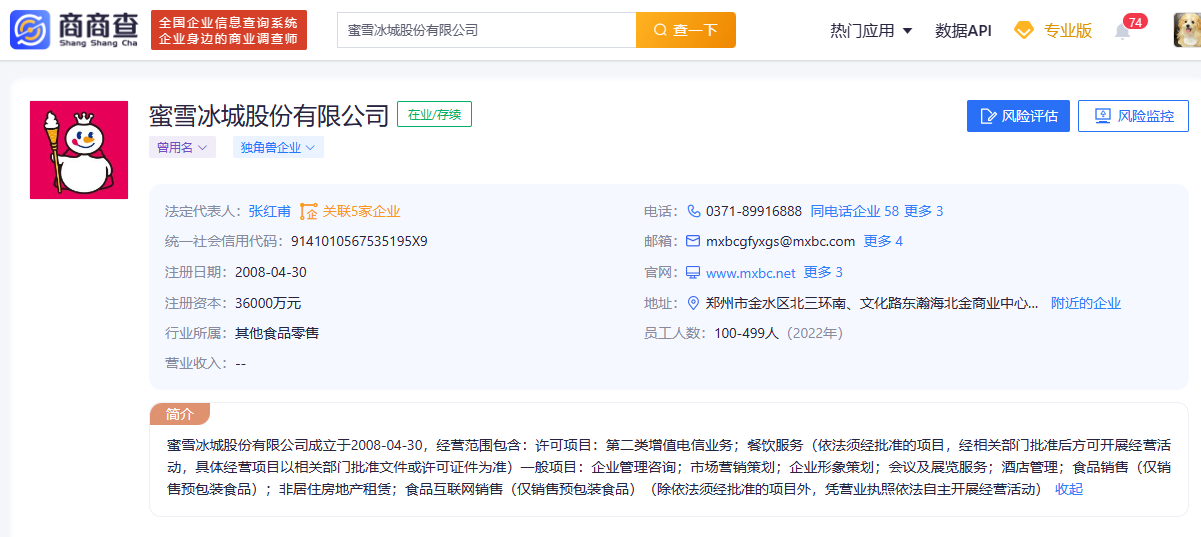1201x537 pixels.
Task: Click the employee count 100-499人
Action: point(746,333)
